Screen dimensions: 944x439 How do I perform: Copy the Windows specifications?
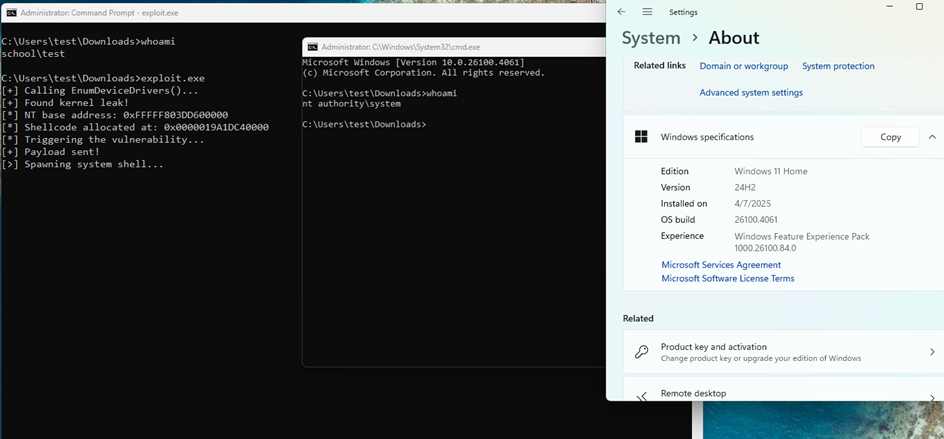(890, 137)
